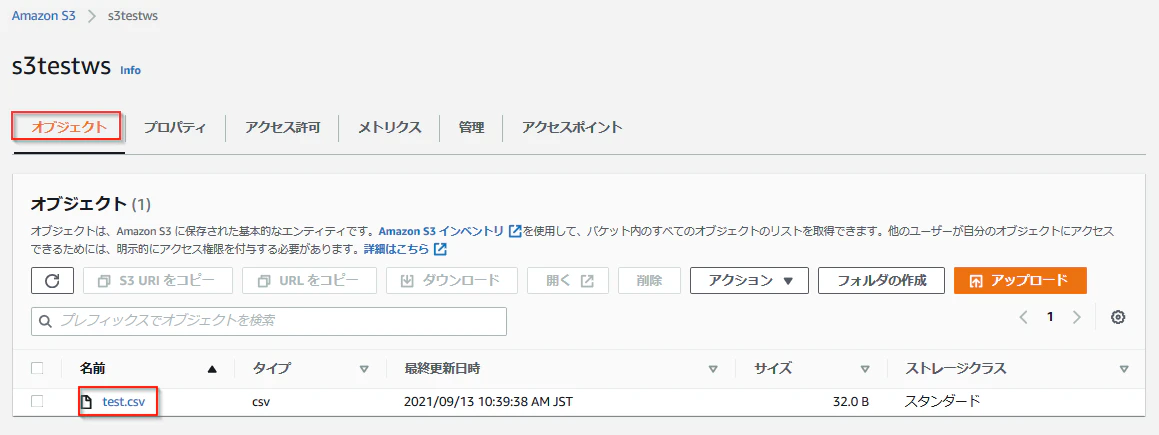1159x435 pixels.
Task: Sort the サイズ column
Action: pyautogui.click(x=864, y=369)
